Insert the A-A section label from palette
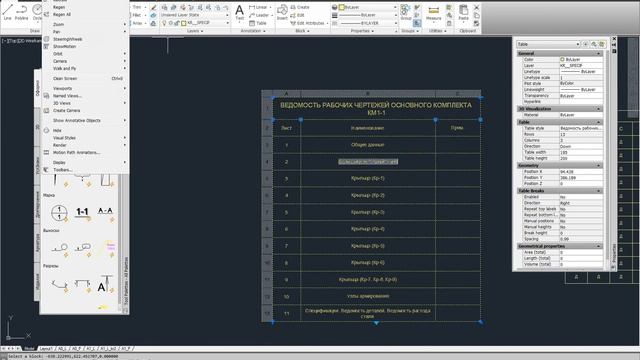Image resolution: width=640 pixels, height=360 pixels. click(x=105, y=211)
